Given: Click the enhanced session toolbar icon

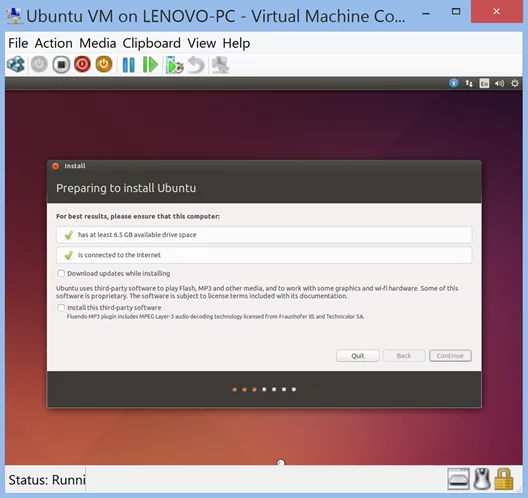Looking at the screenshot, I should [x=220, y=65].
